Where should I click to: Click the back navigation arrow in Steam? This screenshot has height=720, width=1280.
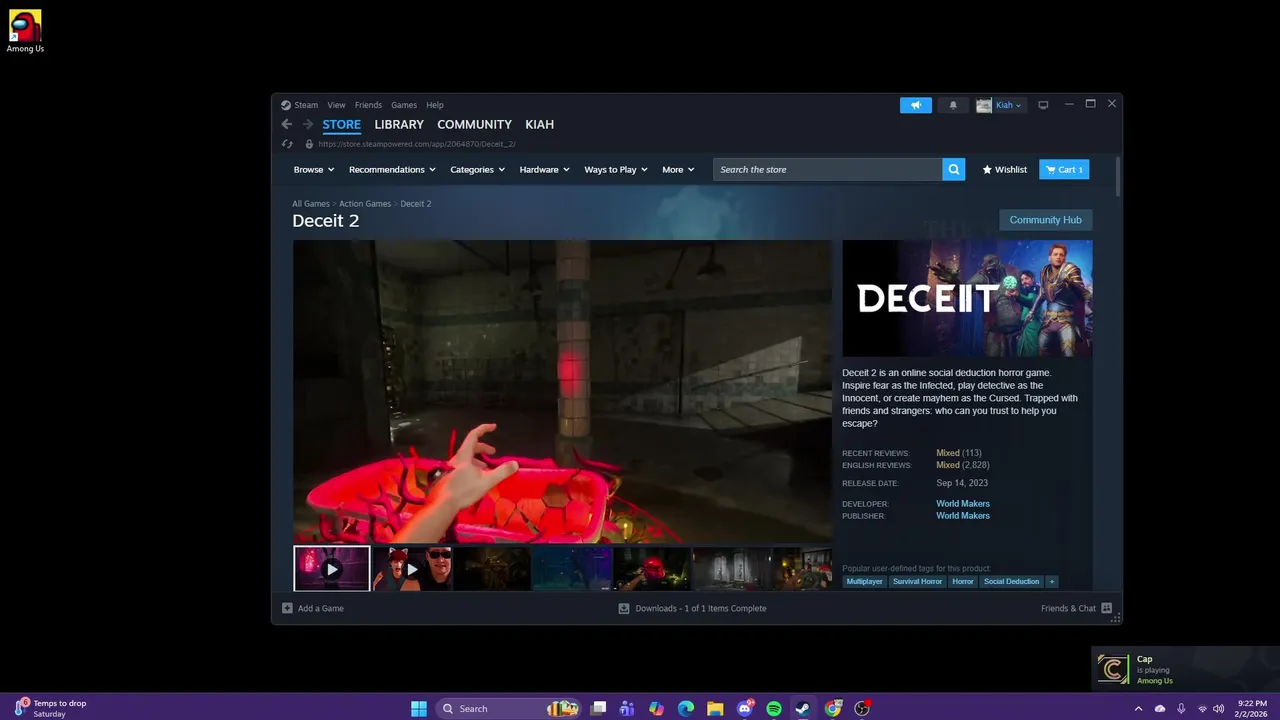[x=287, y=124]
